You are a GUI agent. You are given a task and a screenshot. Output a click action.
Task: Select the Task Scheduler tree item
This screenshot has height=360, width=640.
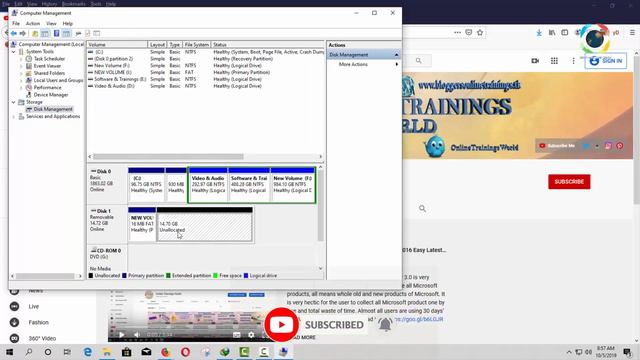pos(49,59)
